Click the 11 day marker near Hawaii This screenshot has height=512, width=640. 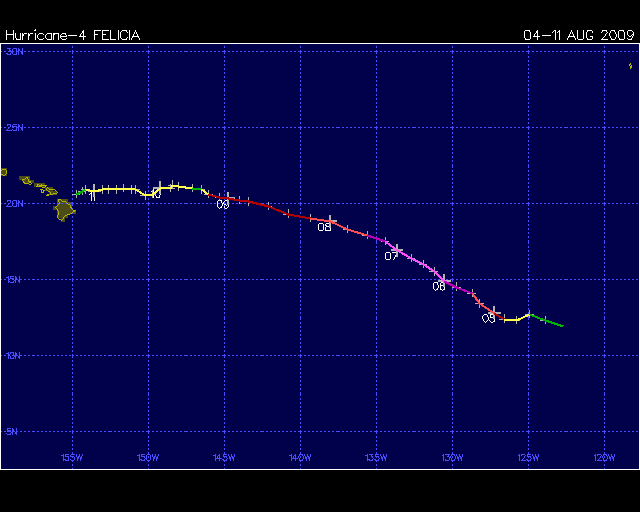[x=92, y=196]
